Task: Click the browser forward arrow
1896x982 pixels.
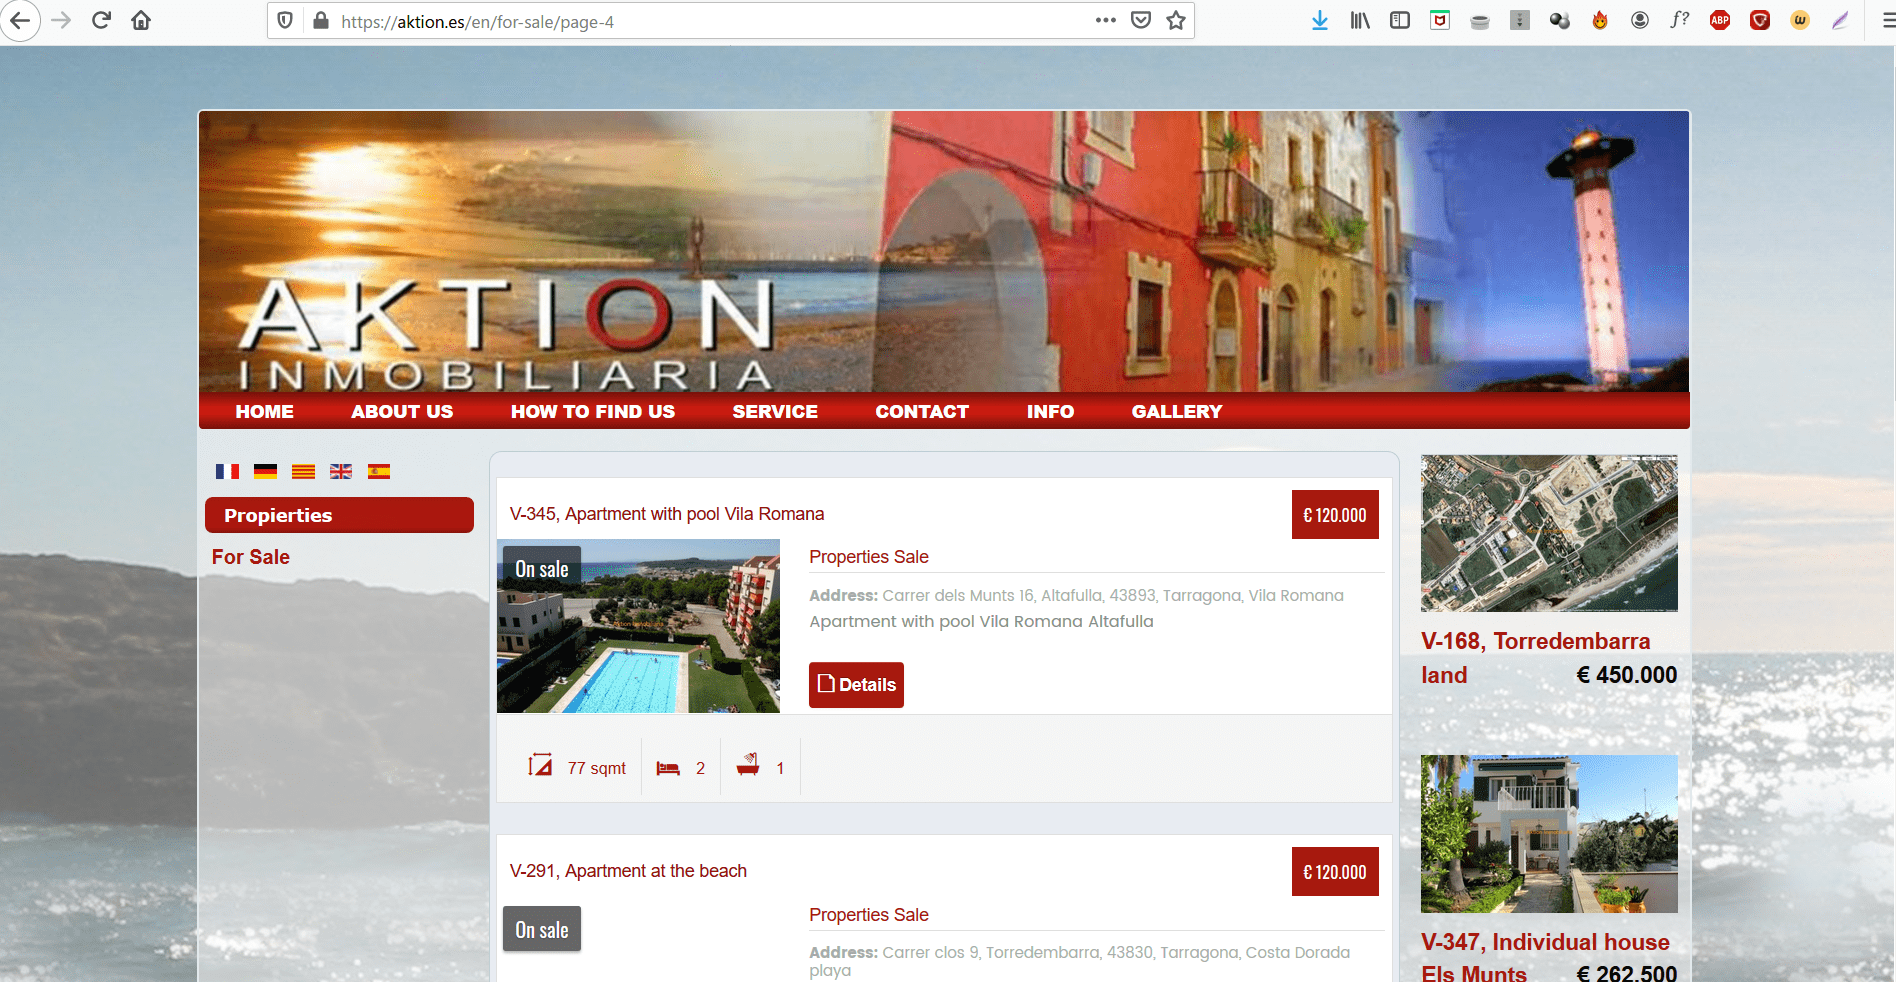Action: (x=61, y=20)
